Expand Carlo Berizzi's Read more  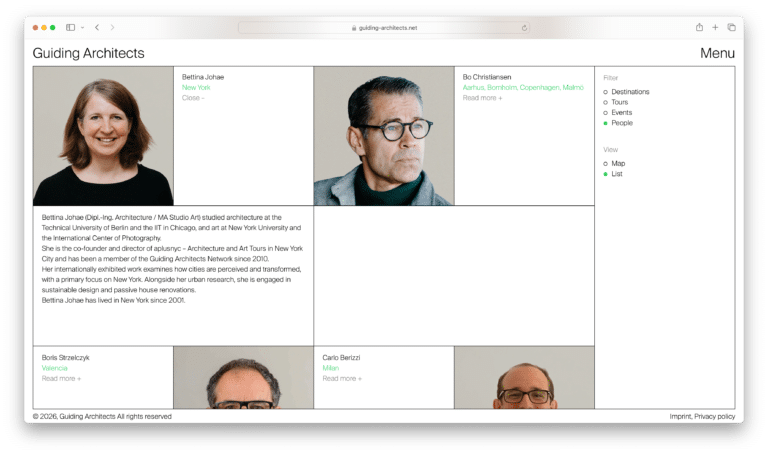pyautogui.click(x=342, y=379)
